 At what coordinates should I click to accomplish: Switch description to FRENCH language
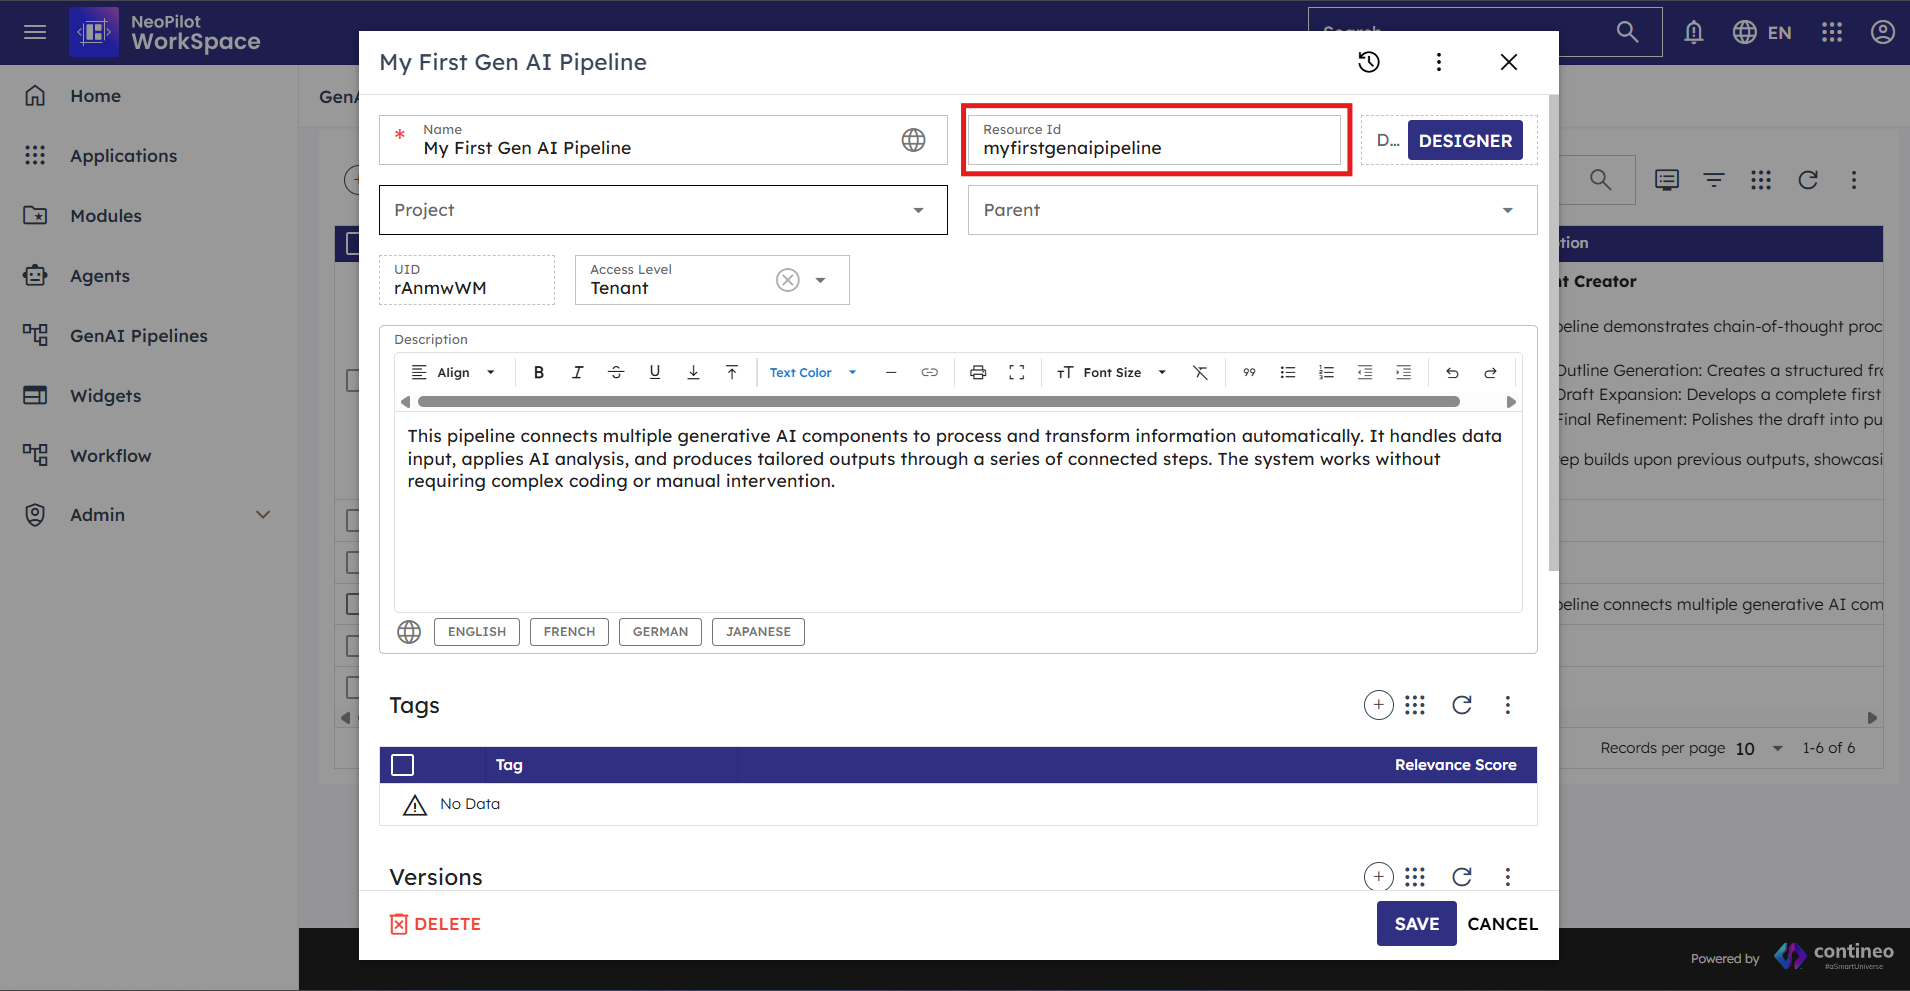(569, 632)
